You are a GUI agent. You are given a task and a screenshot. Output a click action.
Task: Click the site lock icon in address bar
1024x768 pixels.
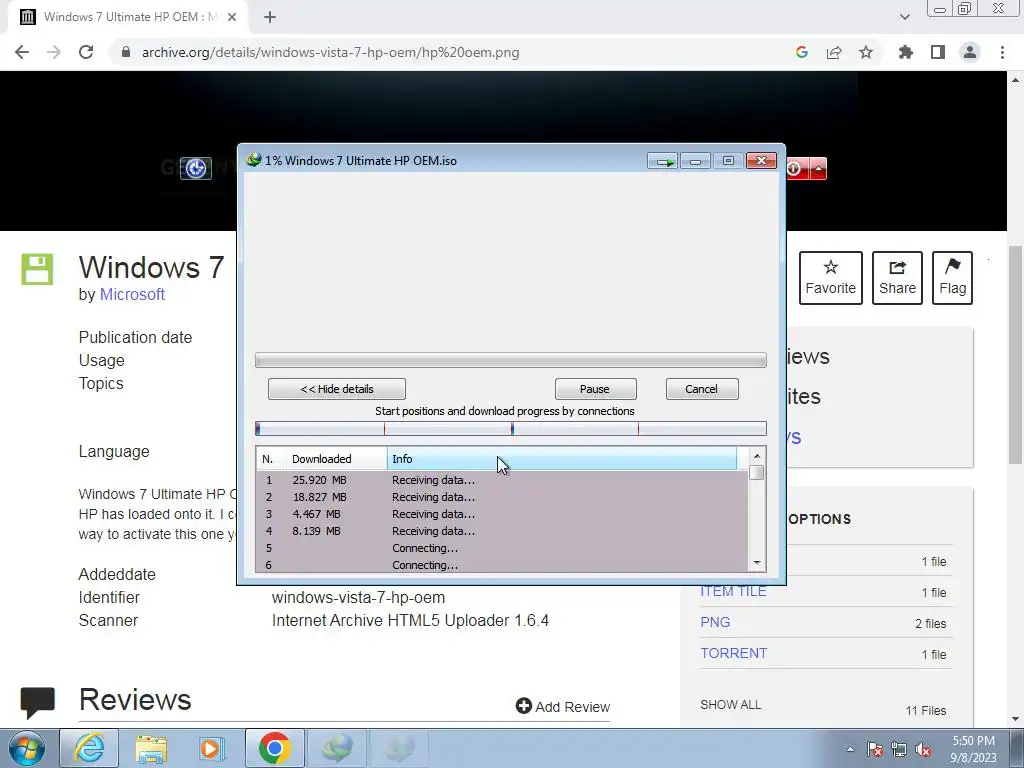pos(126,52)
